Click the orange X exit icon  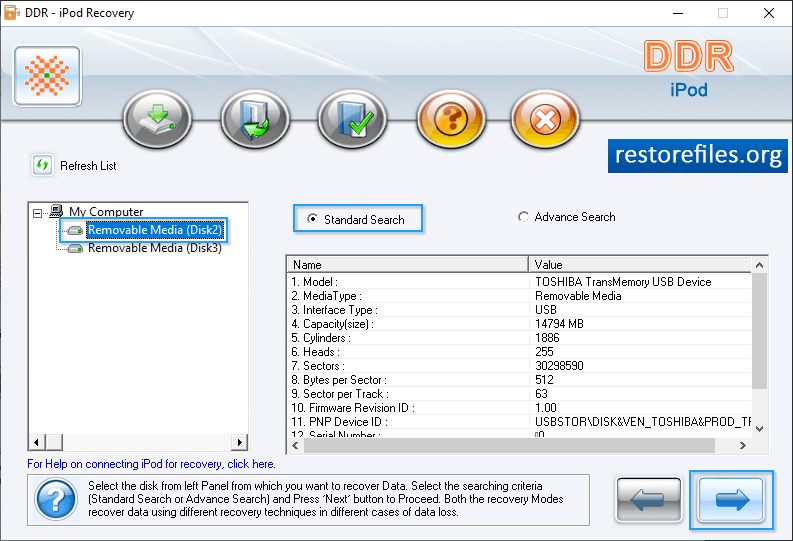[545, 119]
